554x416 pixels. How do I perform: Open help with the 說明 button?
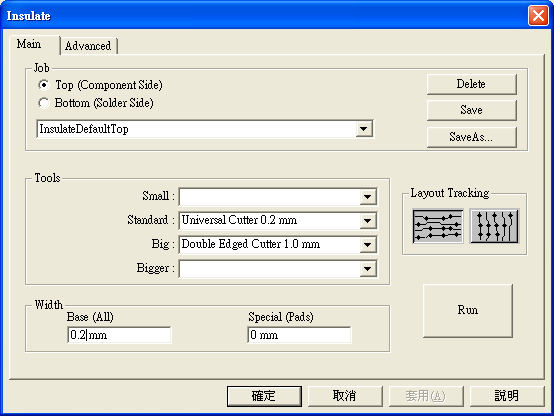pos(507,396)
